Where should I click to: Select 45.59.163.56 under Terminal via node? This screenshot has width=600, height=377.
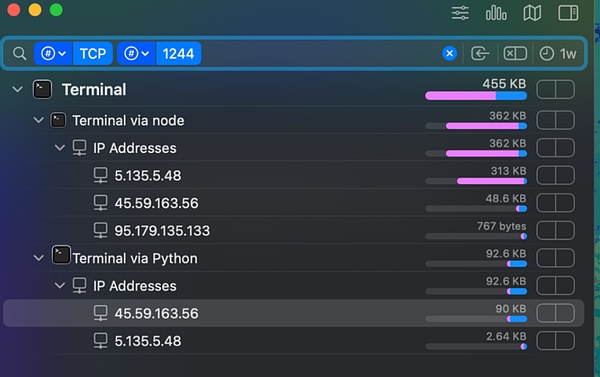(156, 203)
